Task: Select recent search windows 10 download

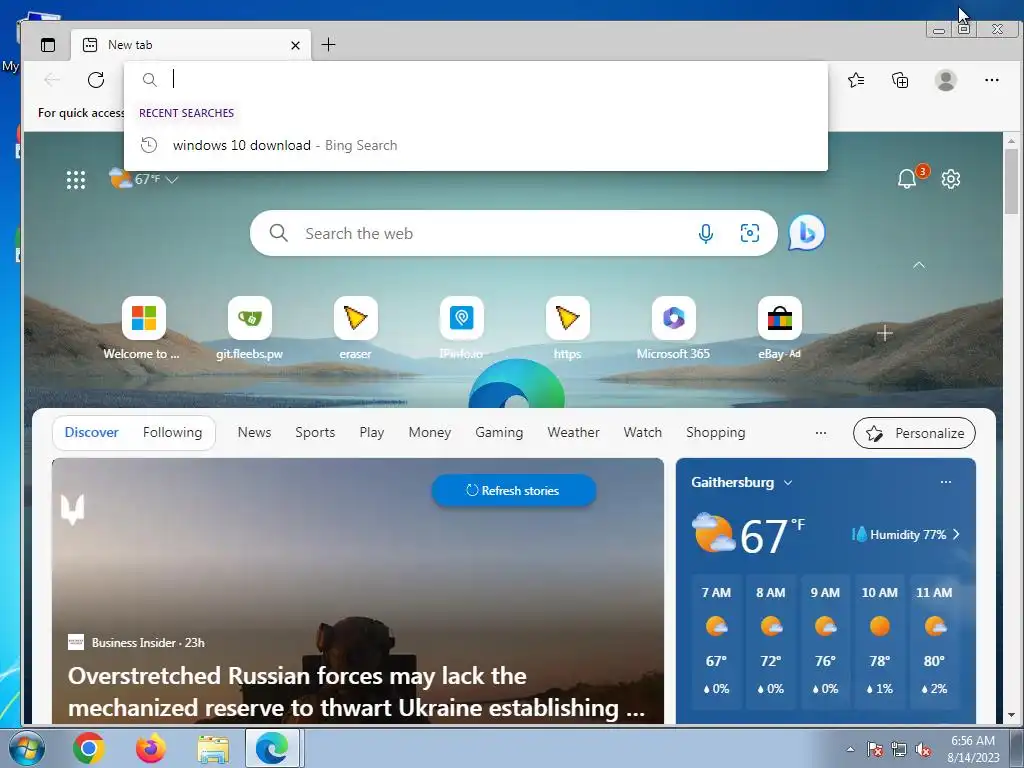Action: [475, 145]
